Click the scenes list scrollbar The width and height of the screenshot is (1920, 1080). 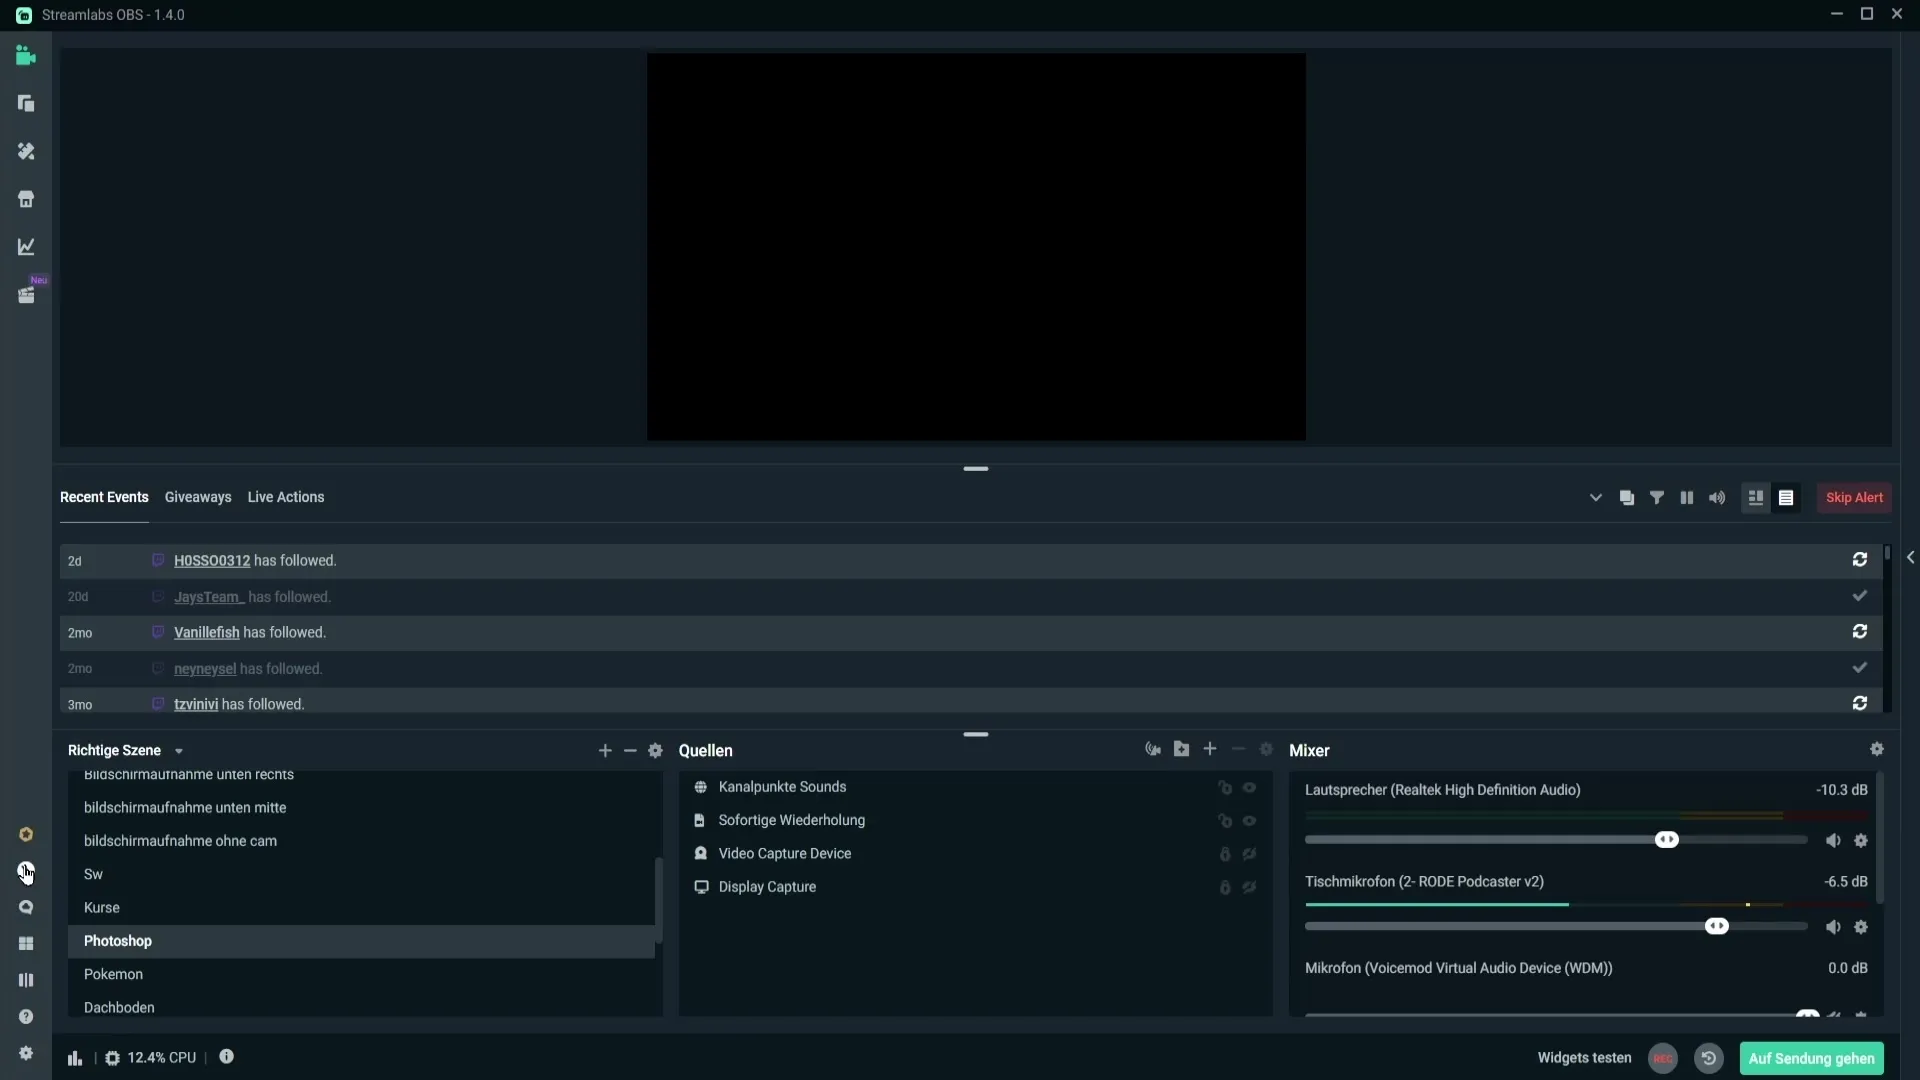[x=658, y=900]
